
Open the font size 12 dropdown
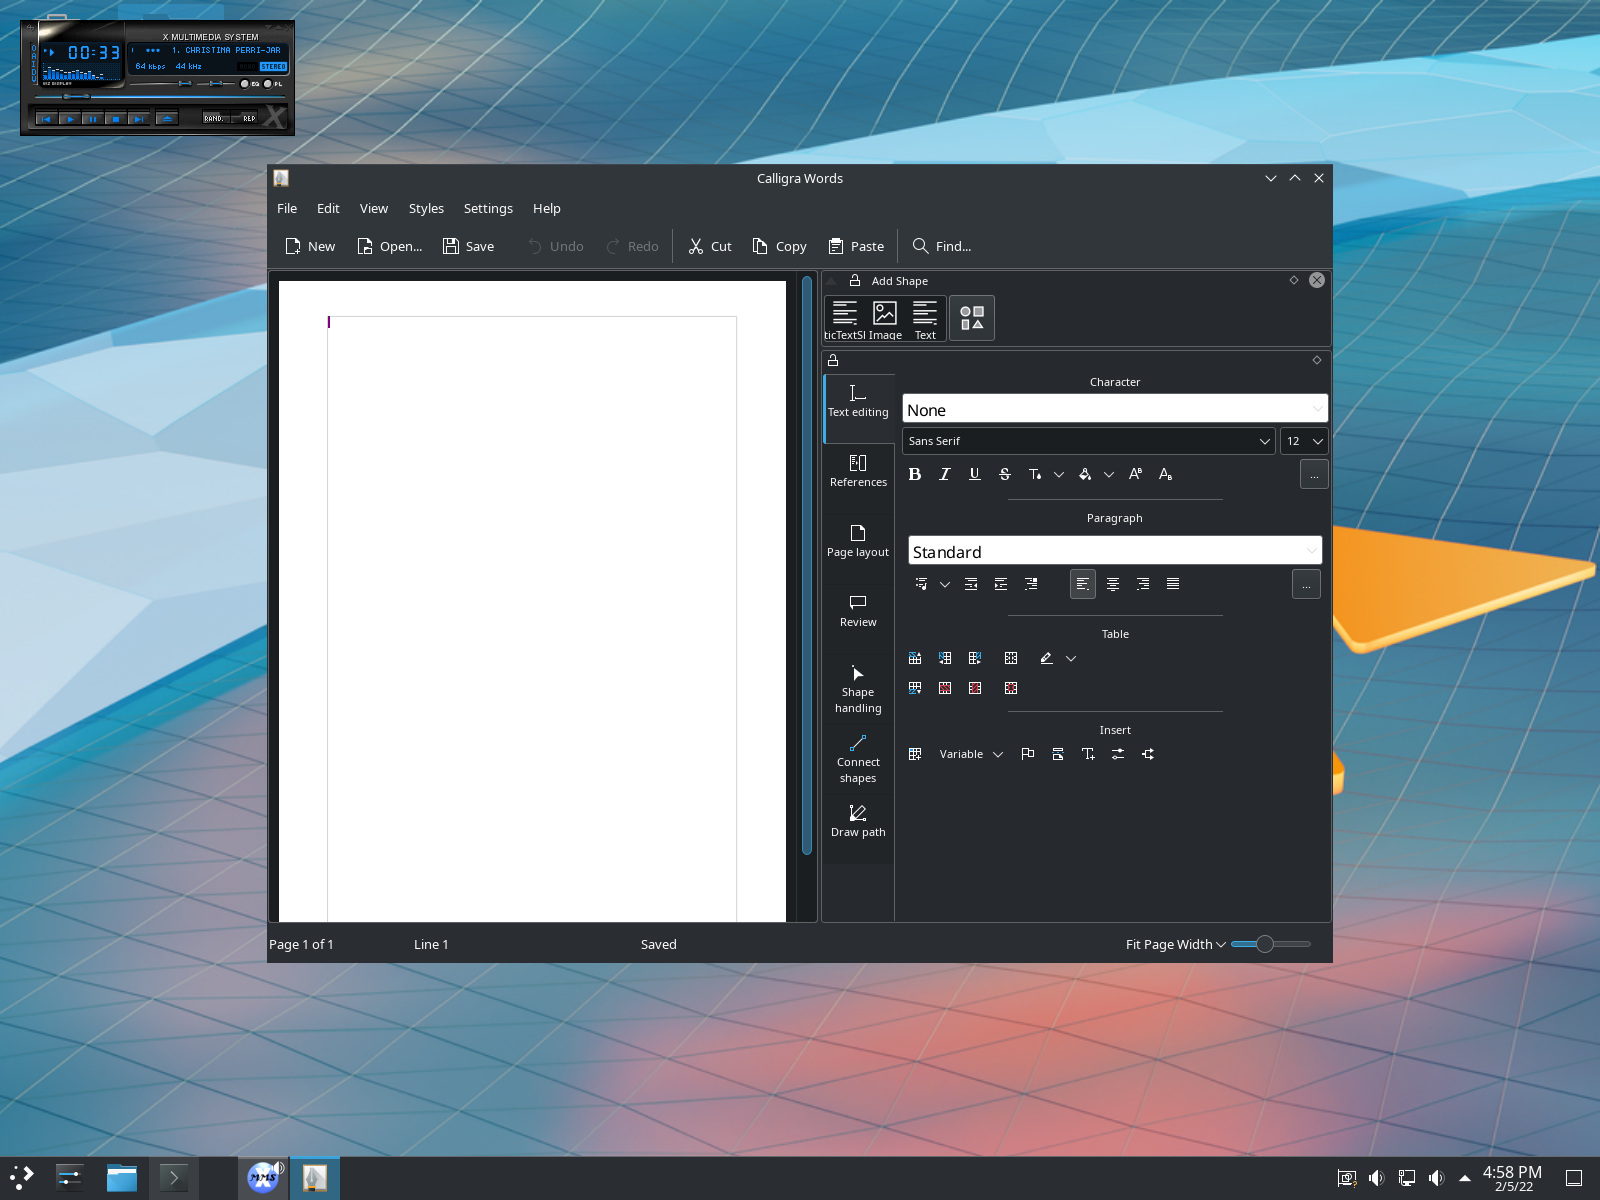(1304, 441)
